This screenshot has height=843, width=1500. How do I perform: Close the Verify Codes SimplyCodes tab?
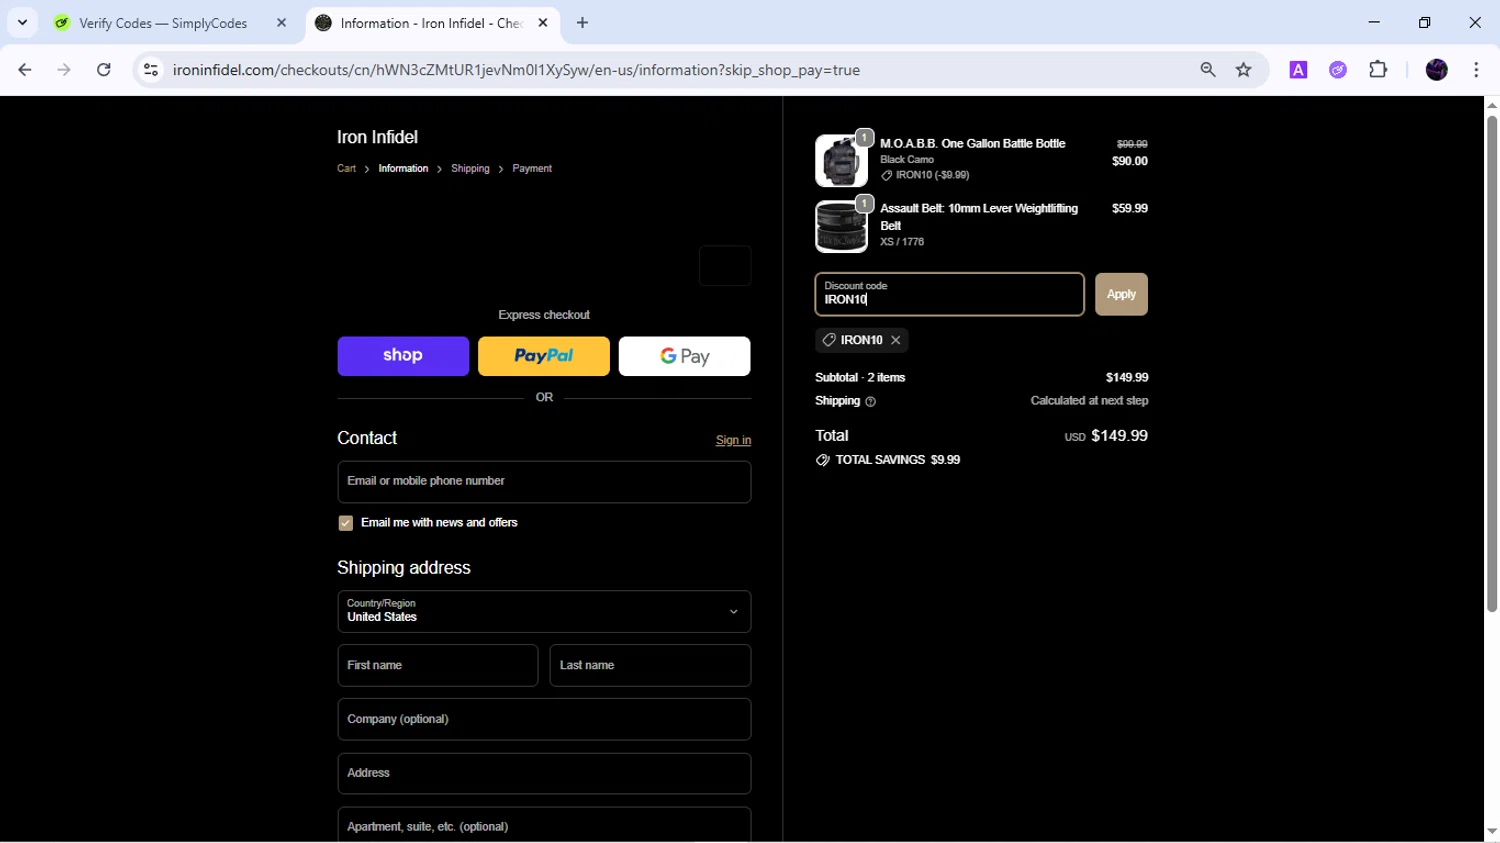(281, 23)
